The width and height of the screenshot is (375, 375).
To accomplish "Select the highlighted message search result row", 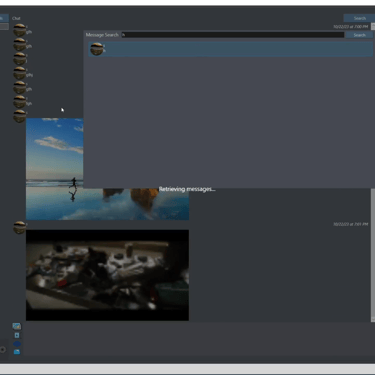I will (x=231, y=49).
